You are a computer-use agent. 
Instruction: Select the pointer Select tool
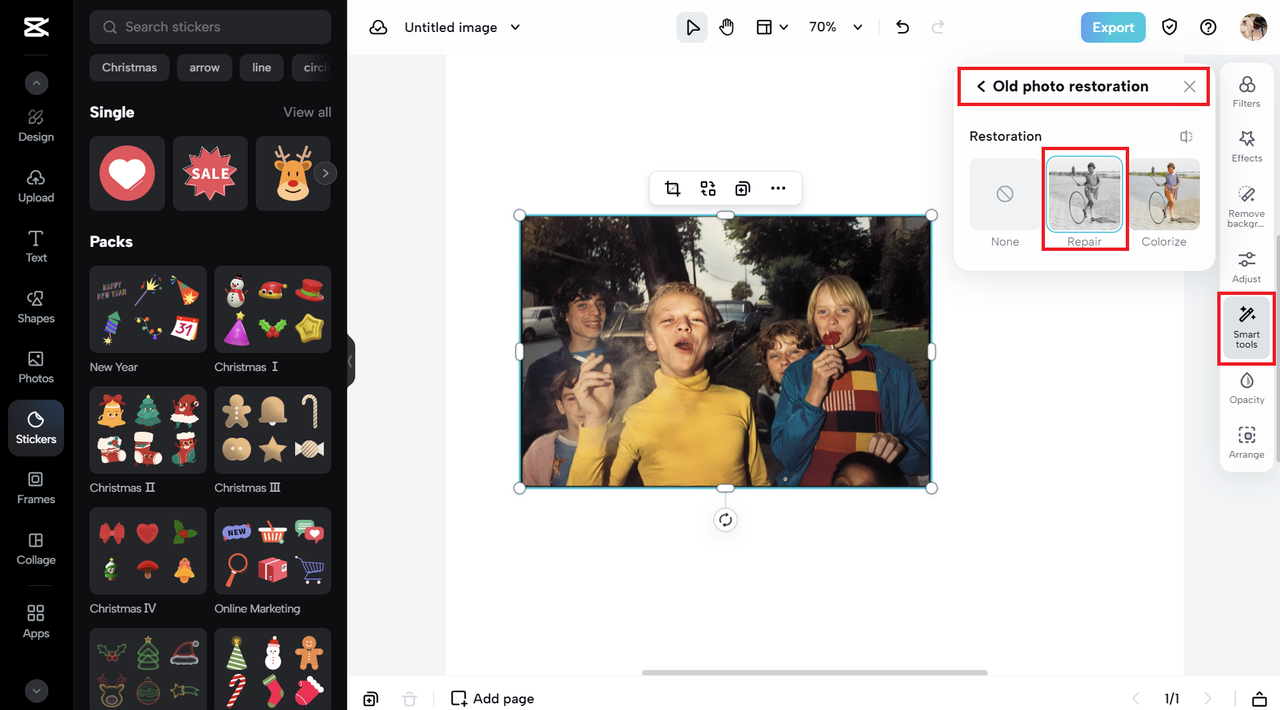692,27
